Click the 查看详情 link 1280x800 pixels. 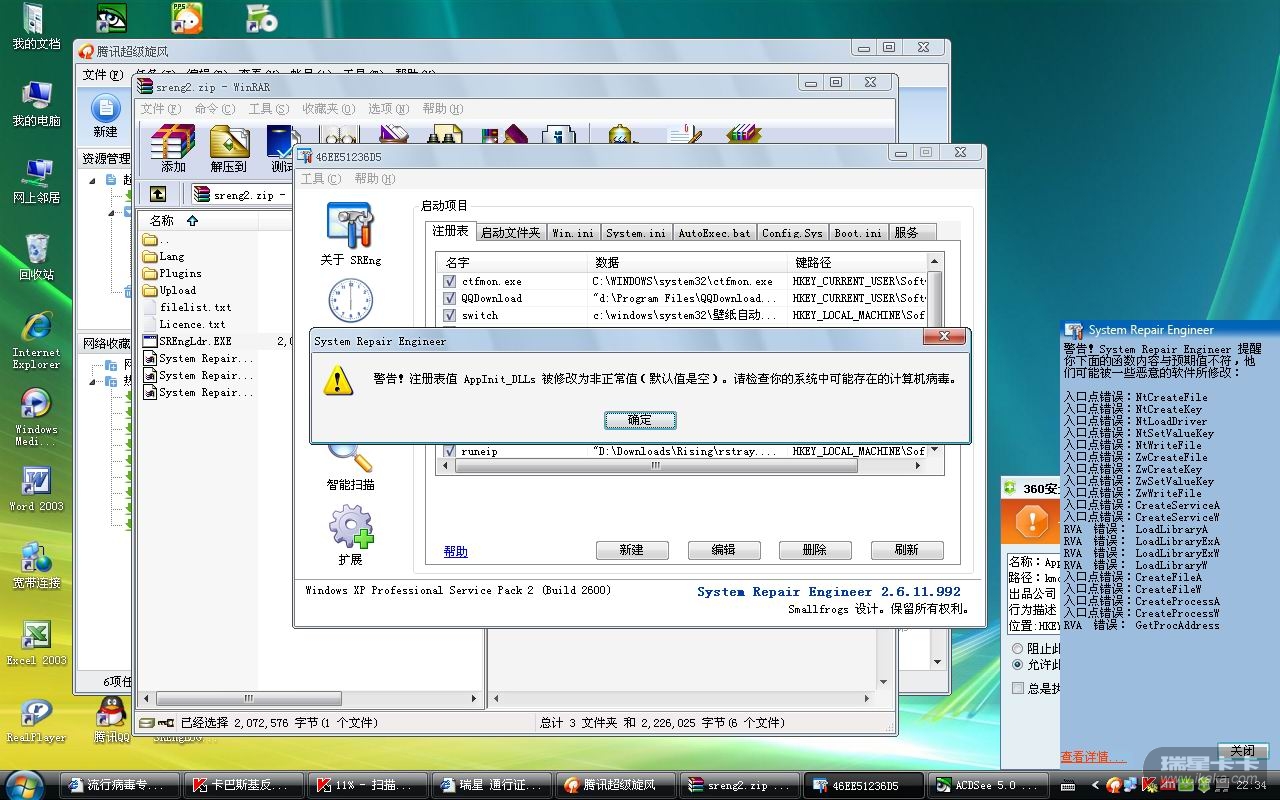tap(1093, 757)
